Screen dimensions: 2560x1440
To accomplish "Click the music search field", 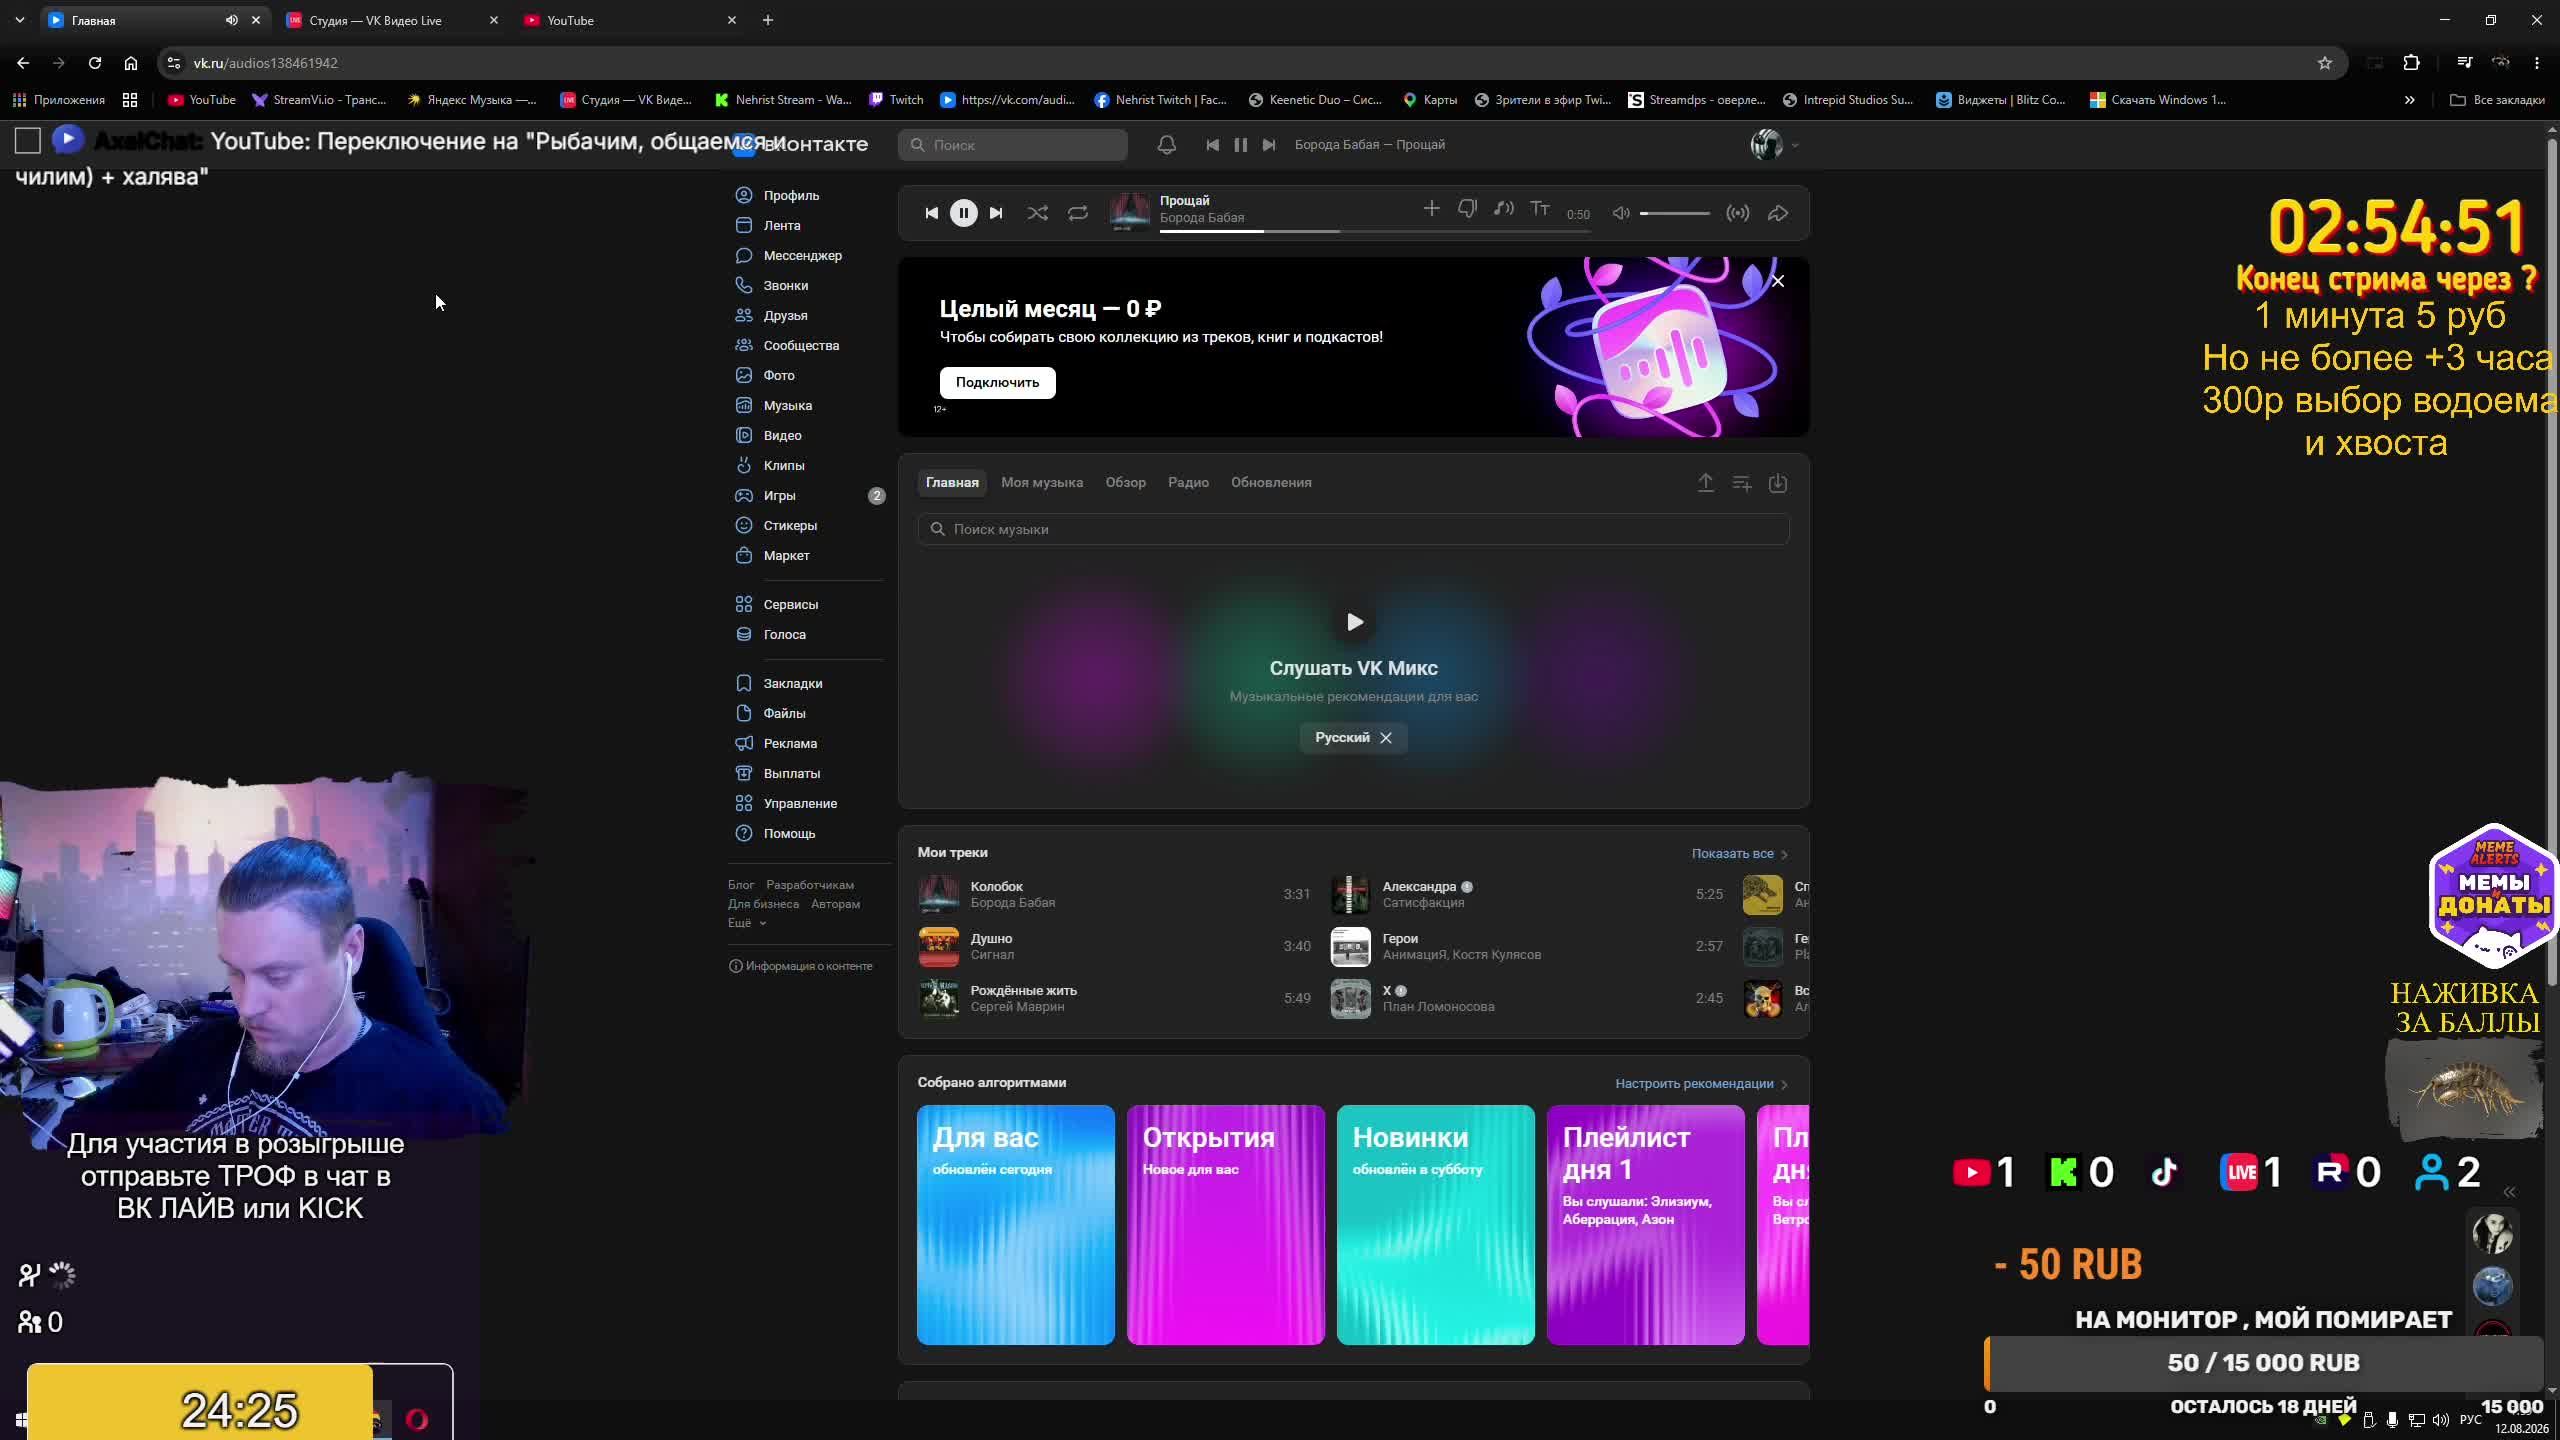I will 1353,529.
